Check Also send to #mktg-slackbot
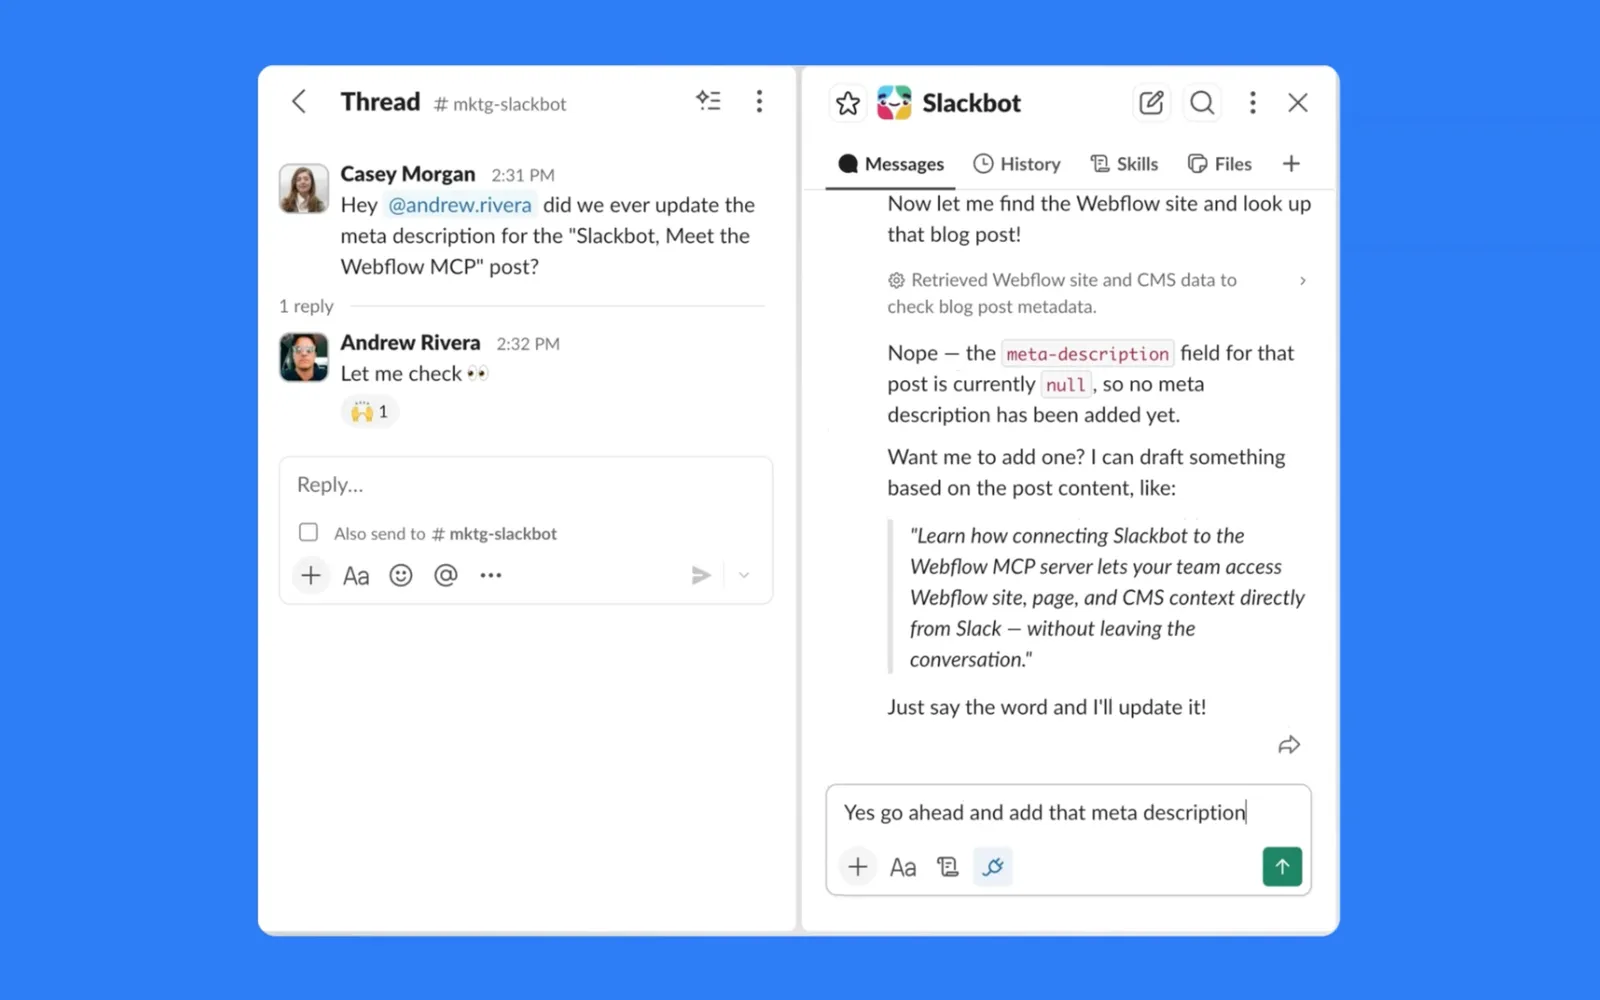1600x1000 pixels. click(308, 532)
